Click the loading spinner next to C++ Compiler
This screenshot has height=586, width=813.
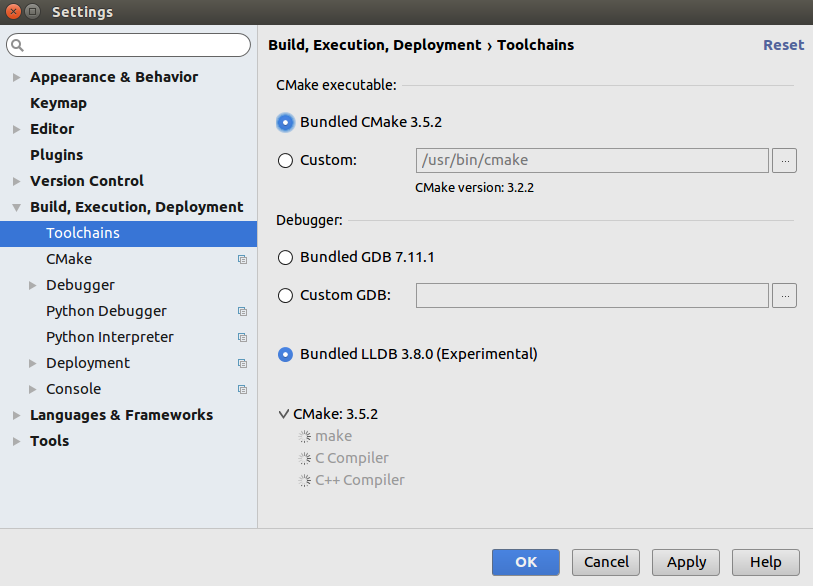(304, 481)
